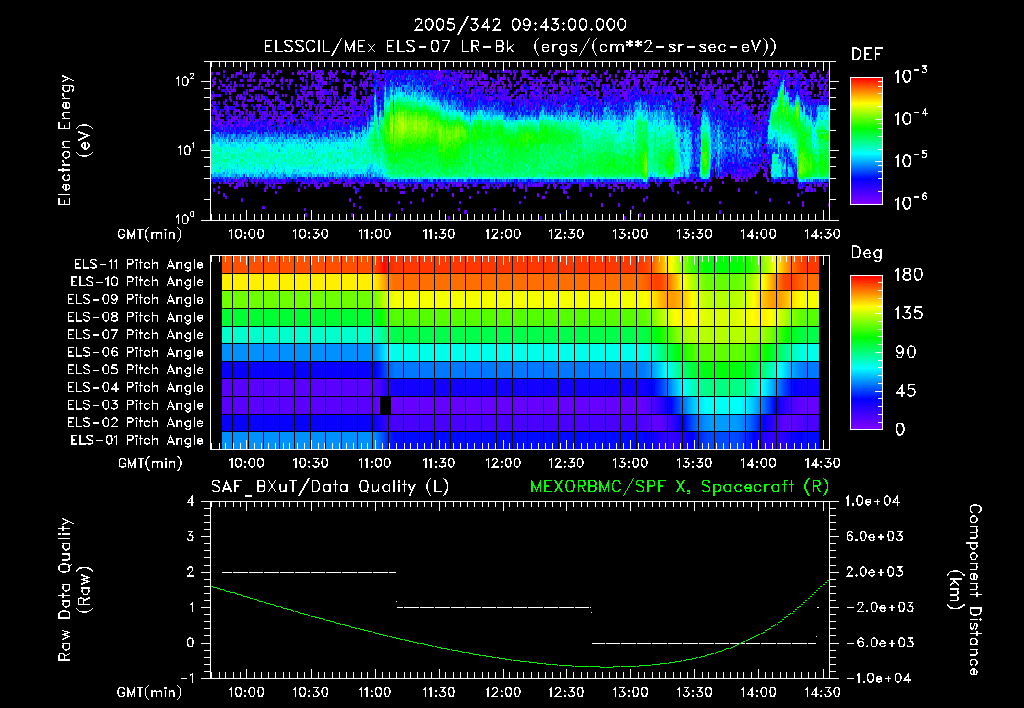Click the 10^2 tick on electron energy axis

[185, 81]
